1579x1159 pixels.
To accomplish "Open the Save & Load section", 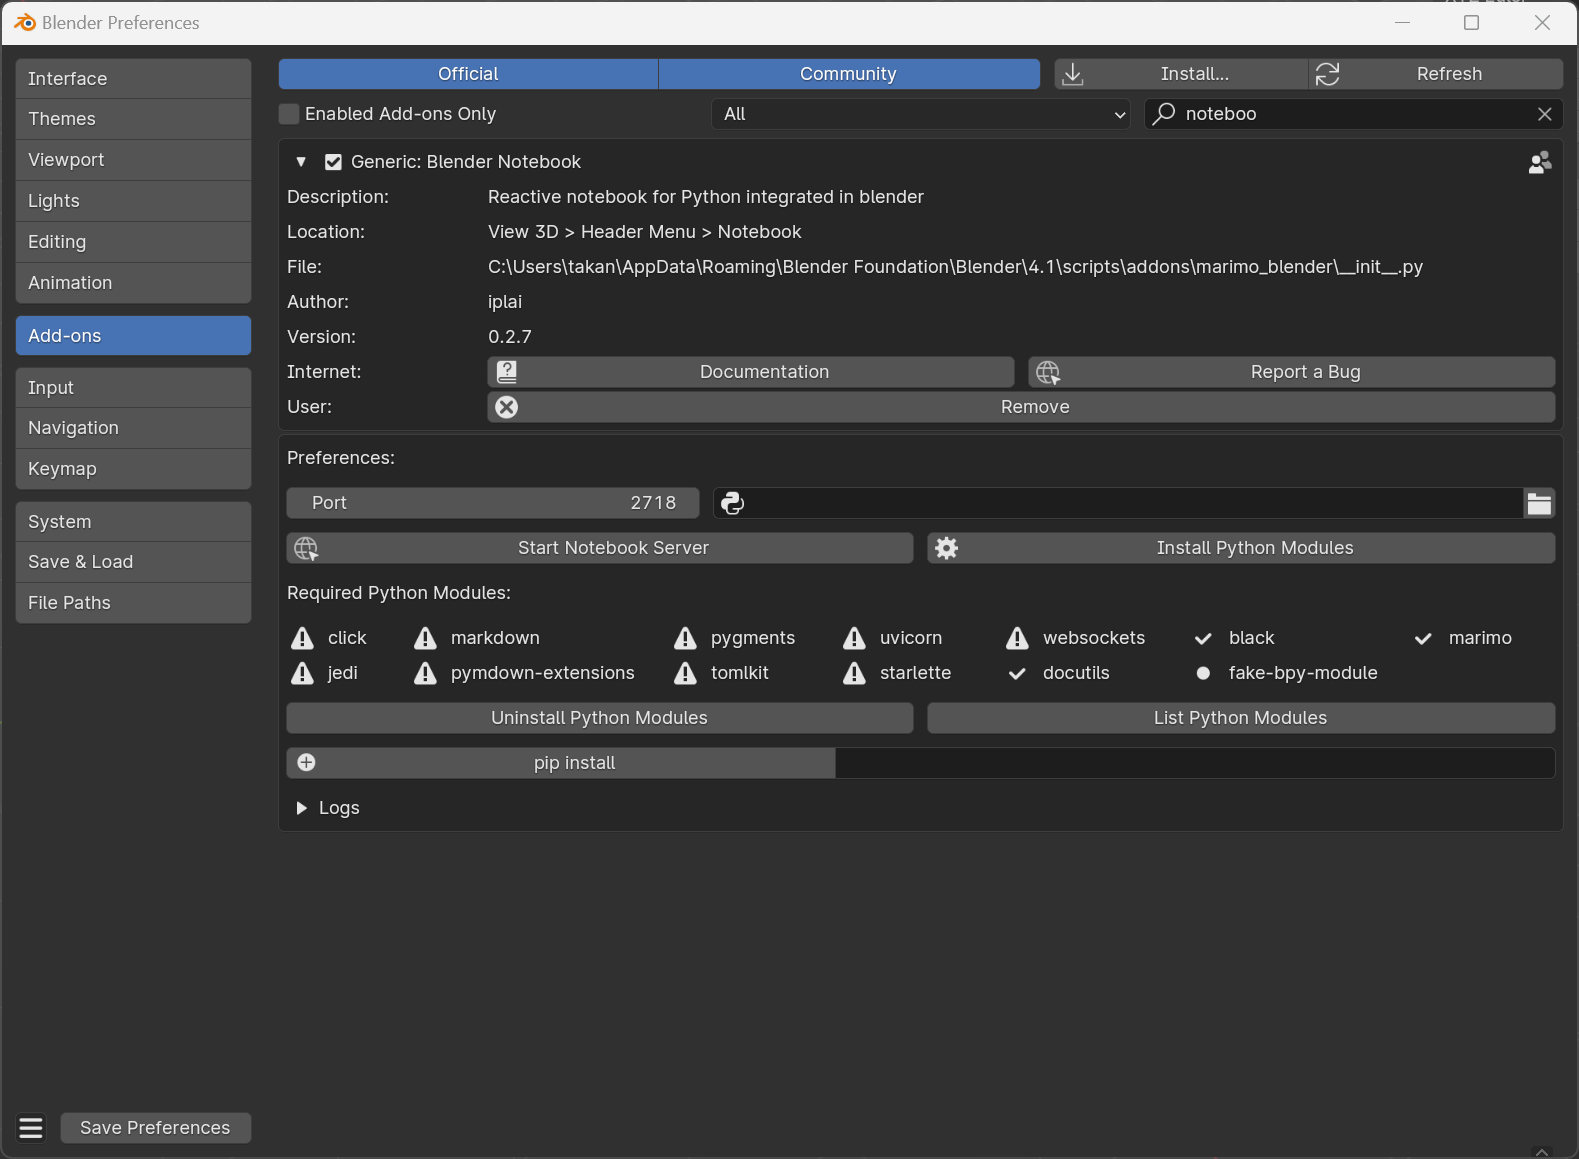I will click(133, 562).
